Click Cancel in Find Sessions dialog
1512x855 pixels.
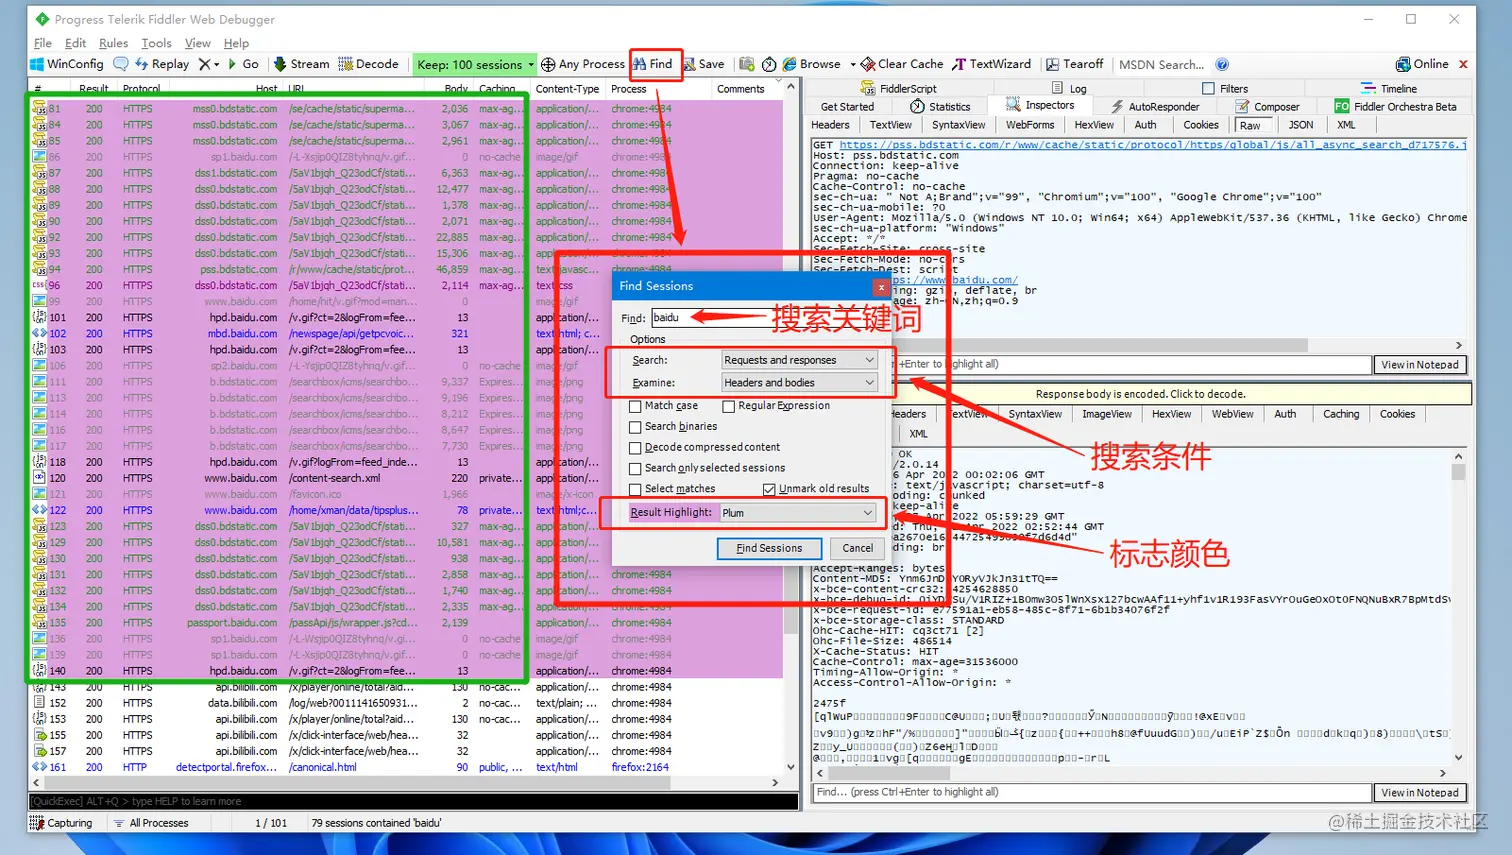[x=857, y=548]
